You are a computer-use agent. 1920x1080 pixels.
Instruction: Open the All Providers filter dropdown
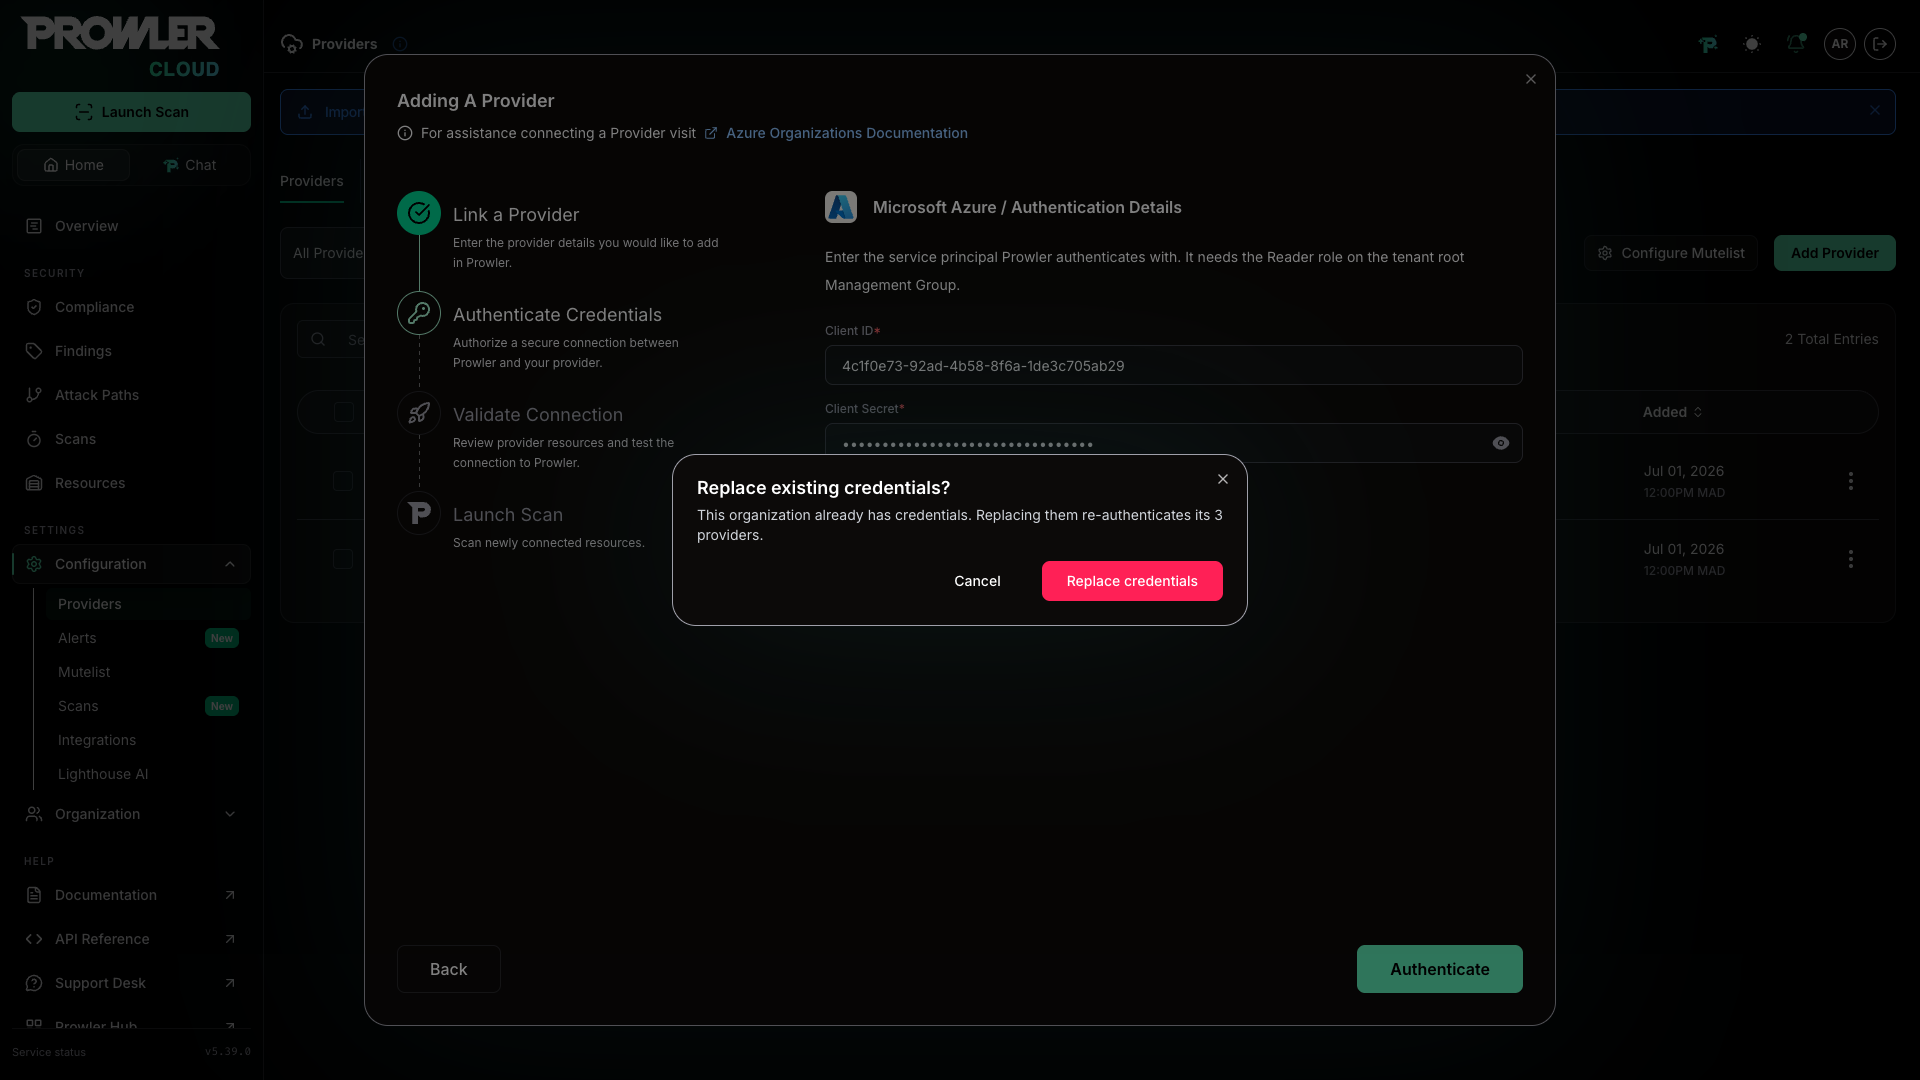pos(323,253)
